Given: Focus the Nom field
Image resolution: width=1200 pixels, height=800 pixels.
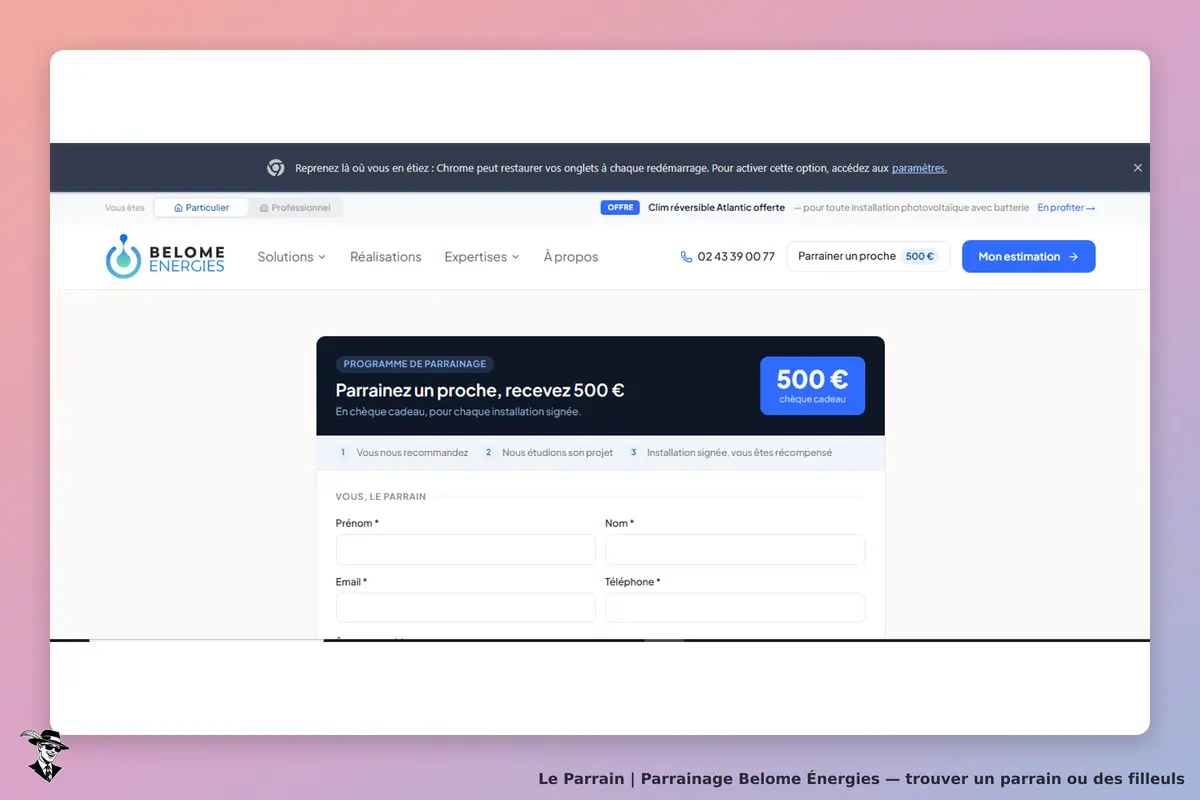Looking at the screenshot, I should [735, 550].
